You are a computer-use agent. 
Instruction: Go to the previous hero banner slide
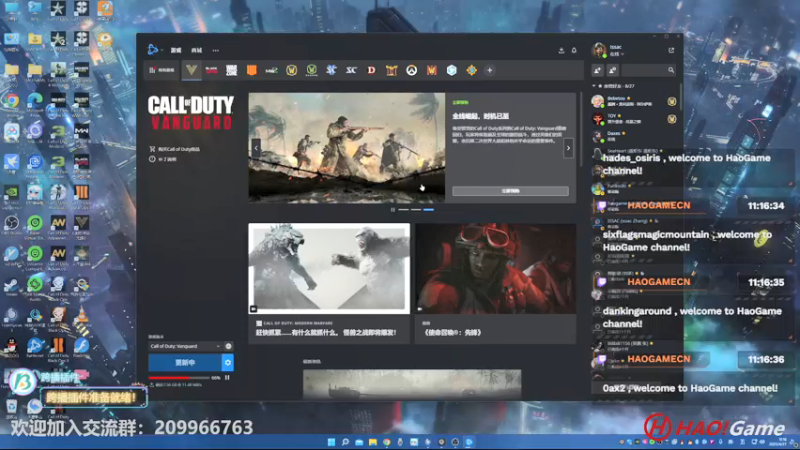click(x=256, y=148)
